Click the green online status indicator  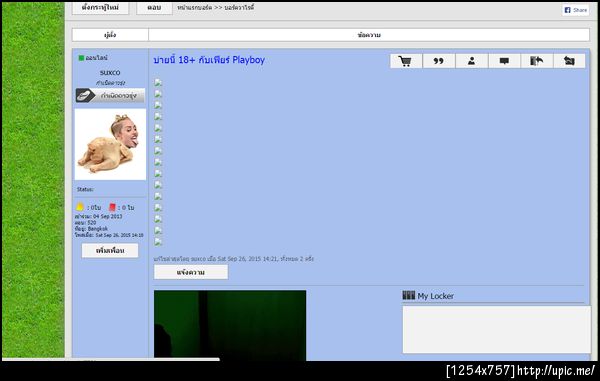(81, 58)
